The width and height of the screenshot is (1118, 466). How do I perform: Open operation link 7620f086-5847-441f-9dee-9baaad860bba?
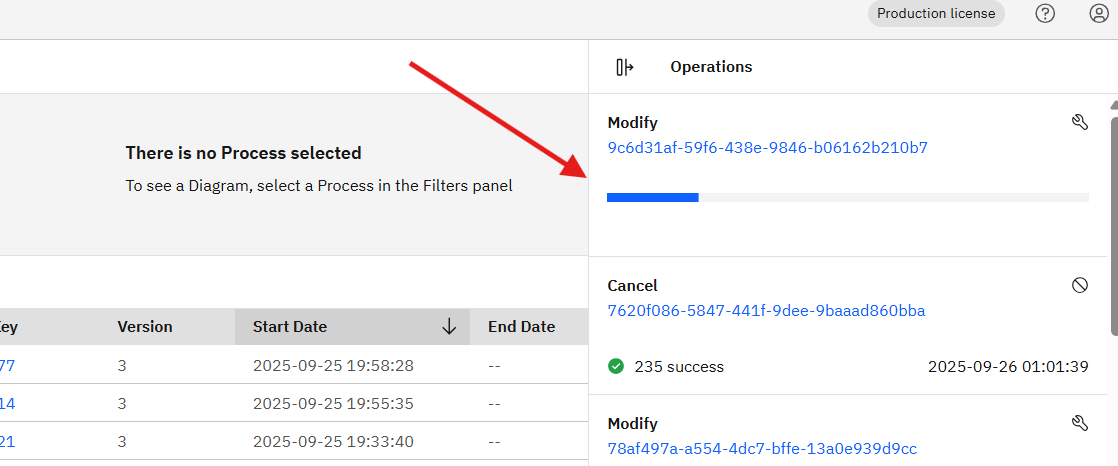point(766,311)
